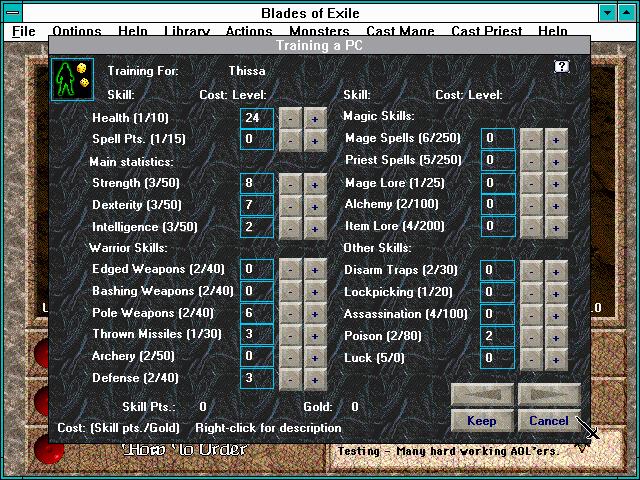Increase Mage Lore skill
This screenshot has height=480, width=640.
click(x=556, y=184)
